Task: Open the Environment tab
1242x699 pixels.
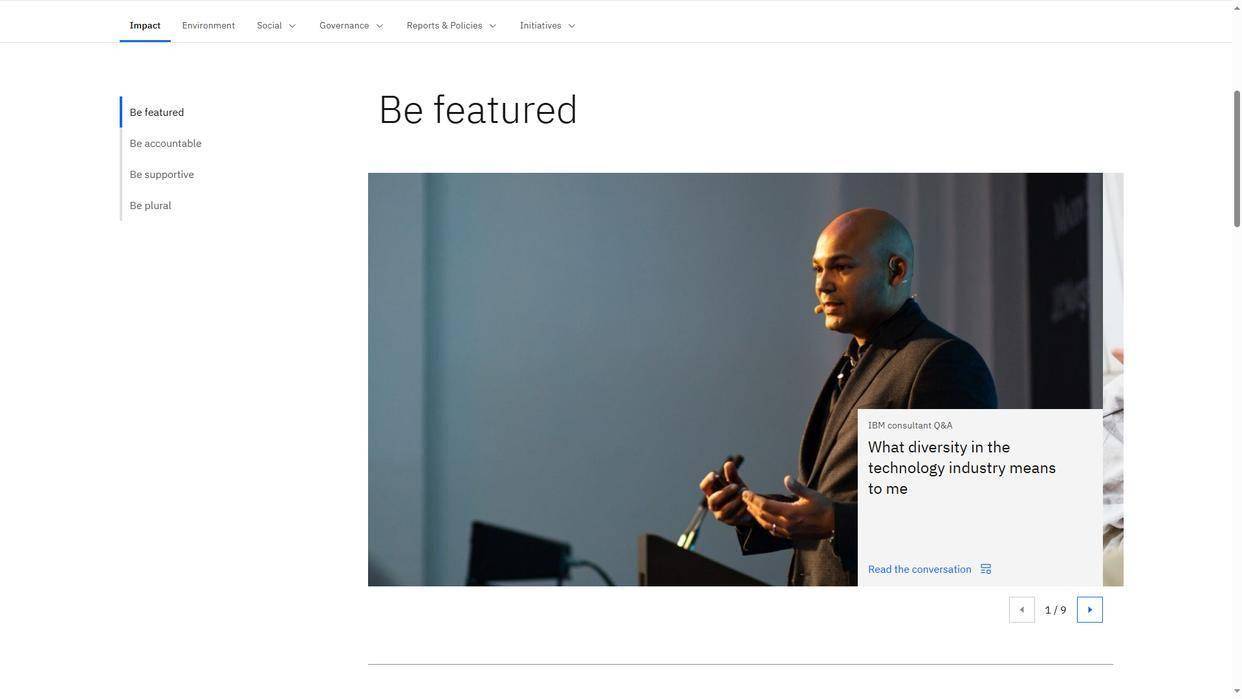Action: click(x=208, y=25)
